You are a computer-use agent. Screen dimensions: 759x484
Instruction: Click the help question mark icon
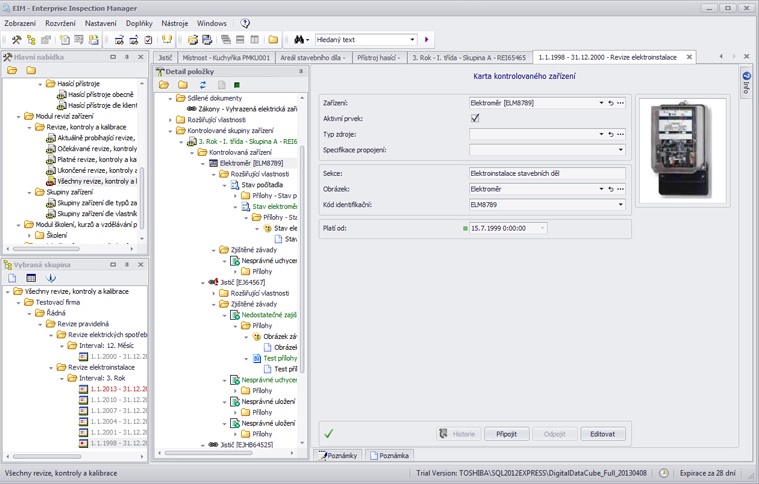pyautogui.click(x=245, y=23)
